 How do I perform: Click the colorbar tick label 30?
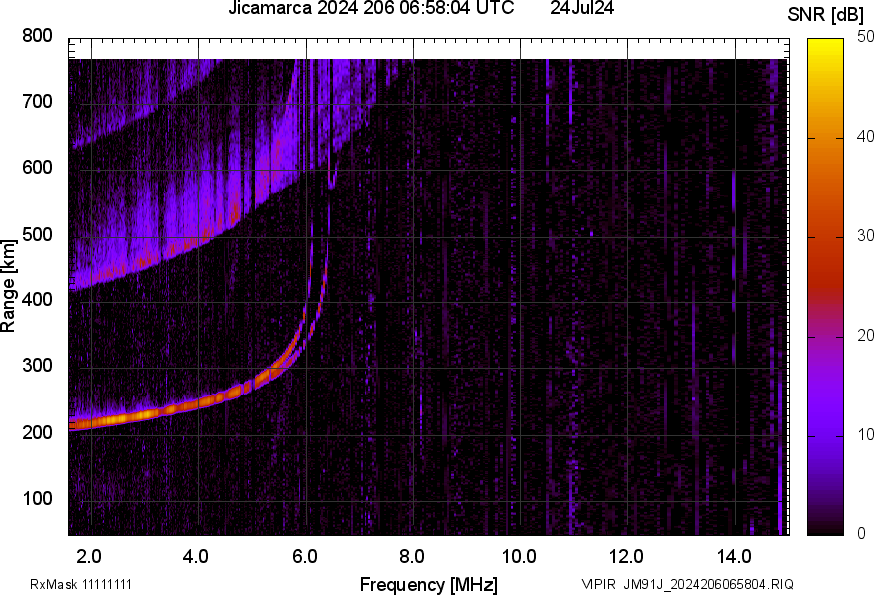click(x=865, y=236)
